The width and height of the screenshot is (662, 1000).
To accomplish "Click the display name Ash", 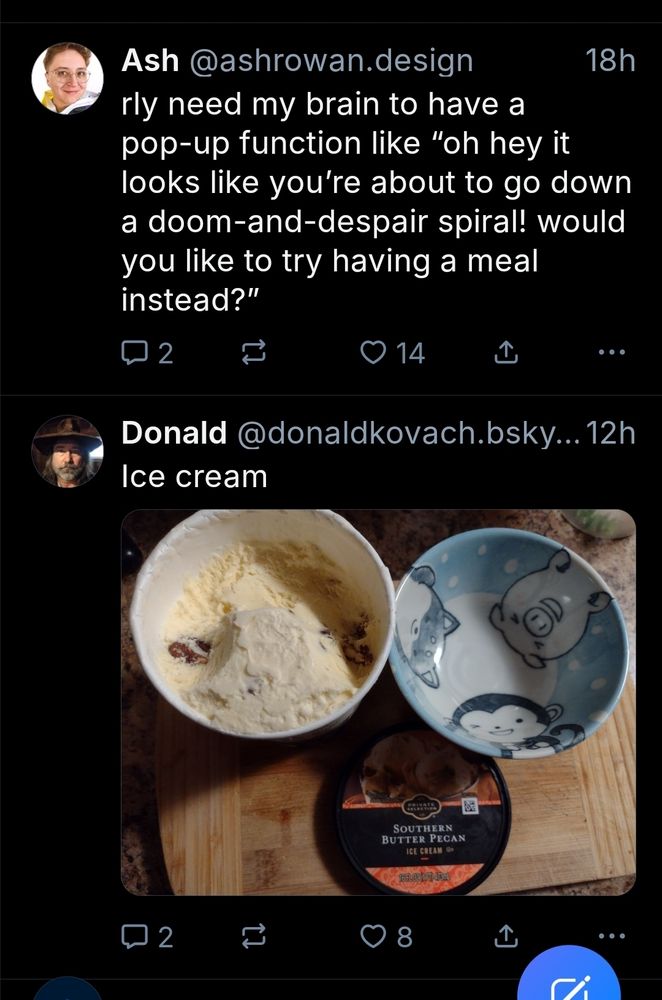I will [x=149, y=61].
